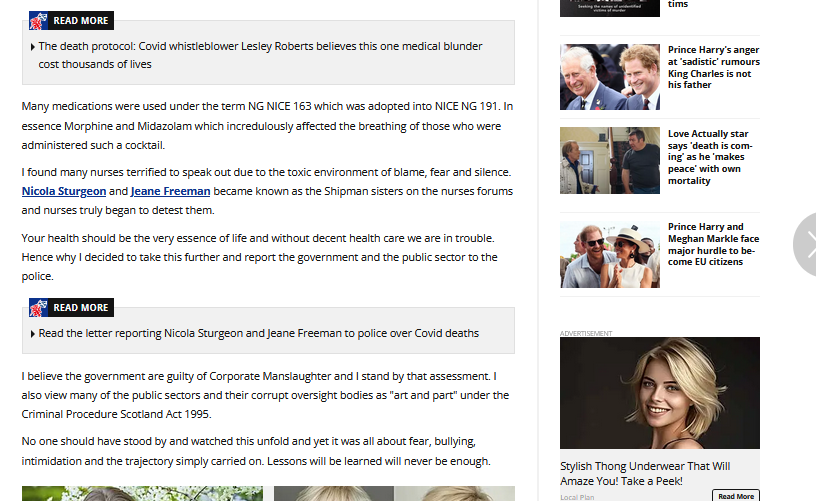Click the next arrow circle at right edge
The width and height of the screenshot is (816, 501).
tap(807, 245)
